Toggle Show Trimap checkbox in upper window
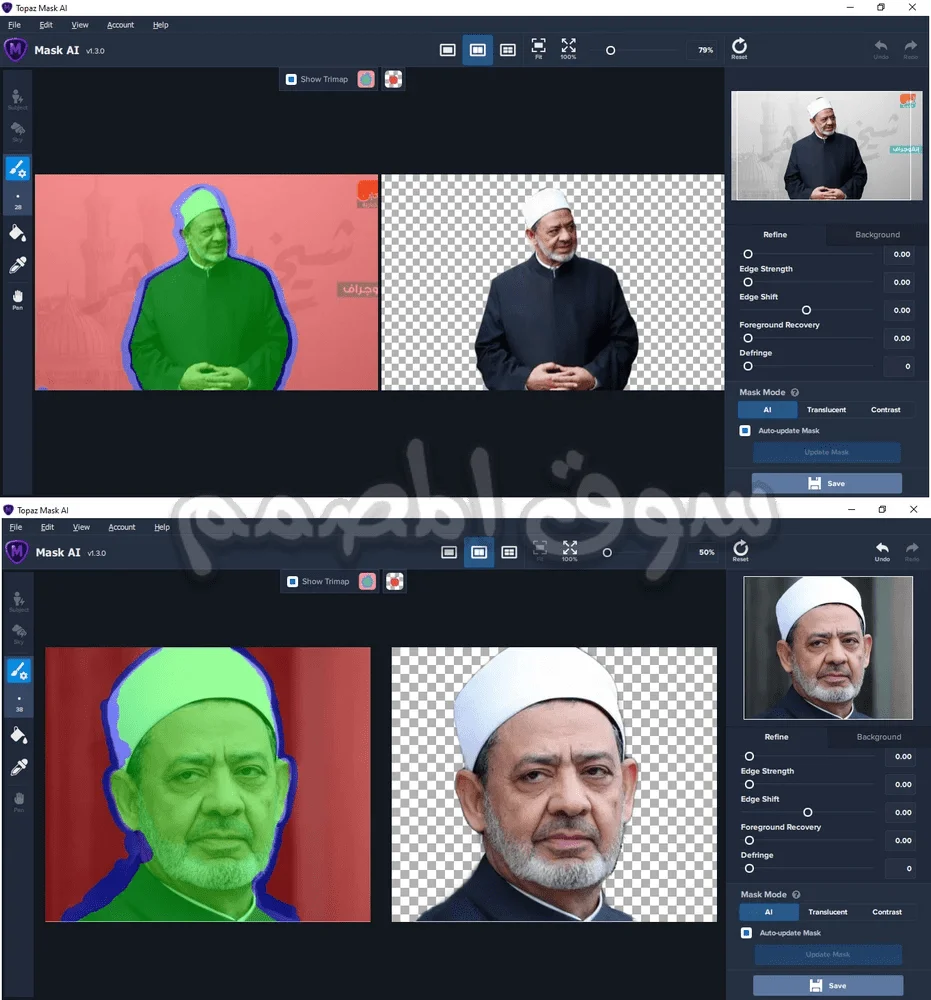 (x=291, y=79)
